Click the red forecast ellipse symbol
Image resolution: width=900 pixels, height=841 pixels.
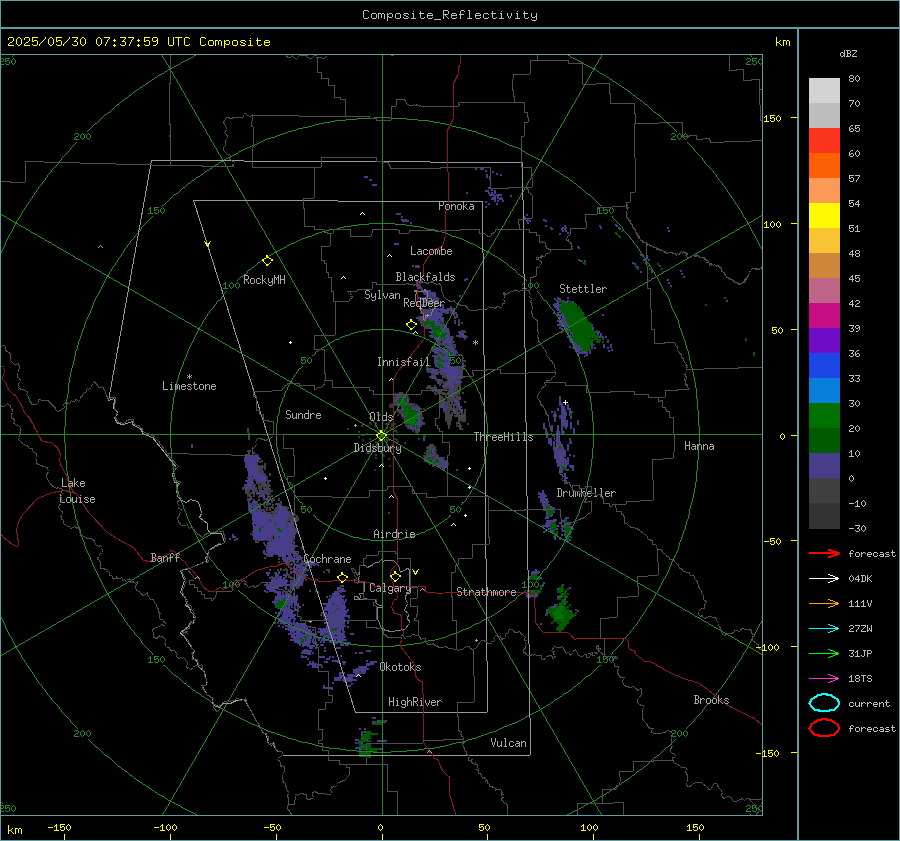point(824,728)
